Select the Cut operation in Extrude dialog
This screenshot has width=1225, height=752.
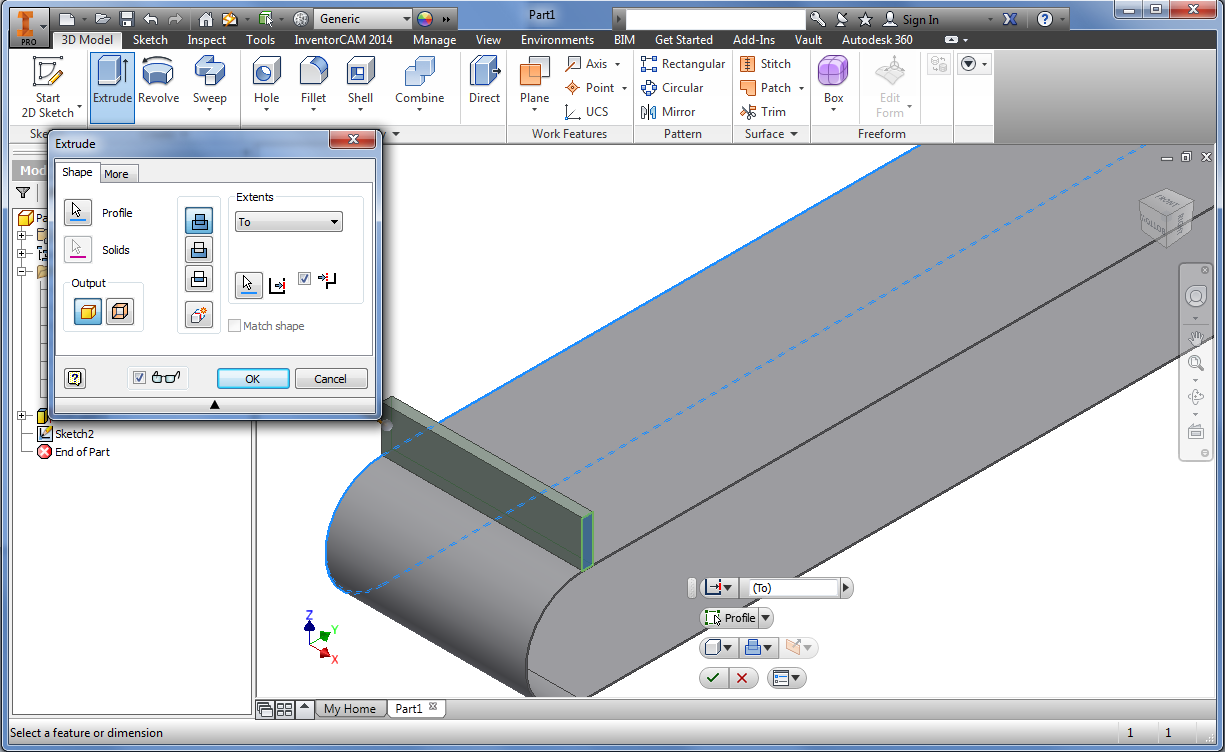click(199, 250)
